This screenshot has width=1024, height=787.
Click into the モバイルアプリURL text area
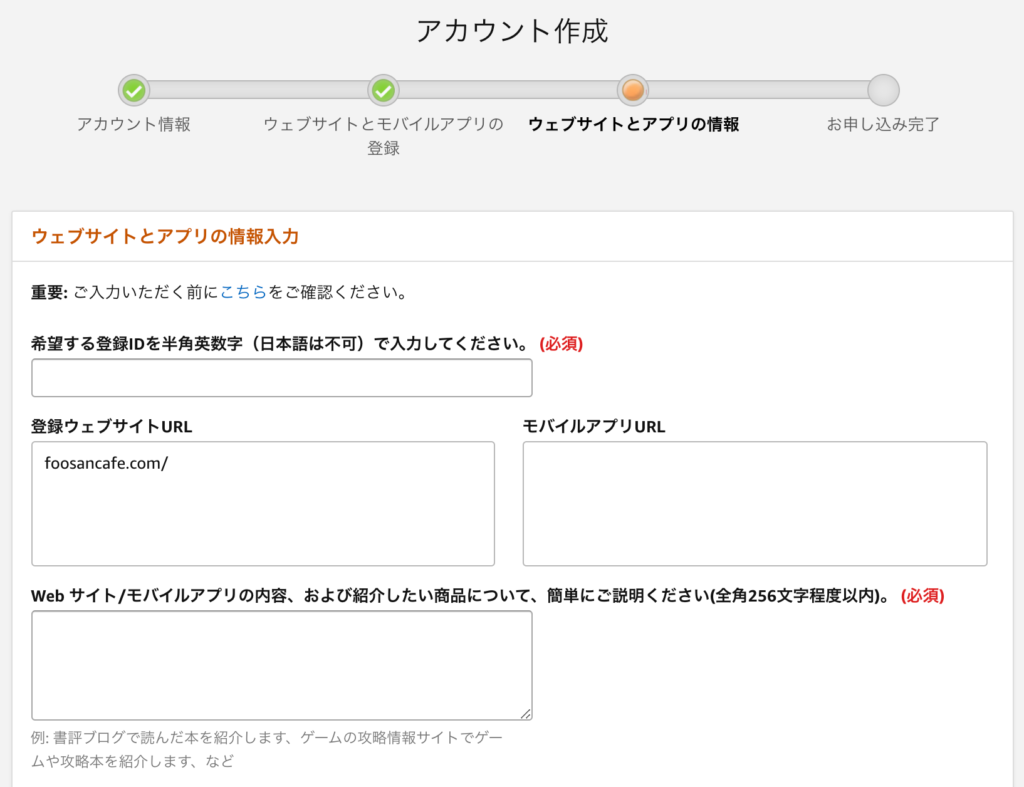[x=754, y=504]
